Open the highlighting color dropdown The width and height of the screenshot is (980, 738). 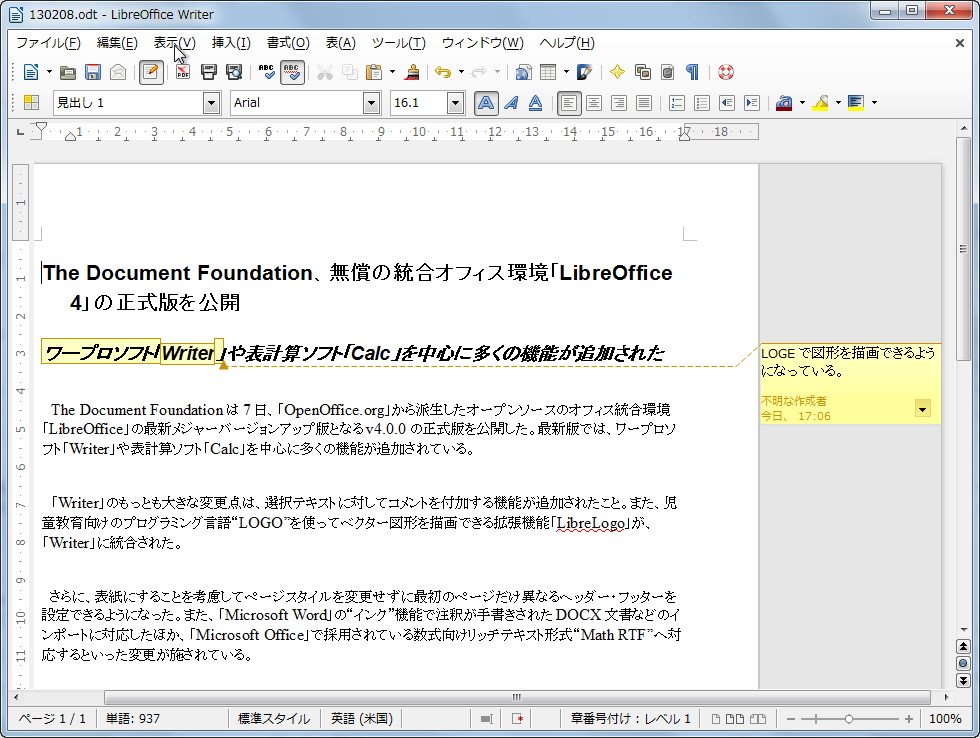pyautogui.click(x=839, y=103)
